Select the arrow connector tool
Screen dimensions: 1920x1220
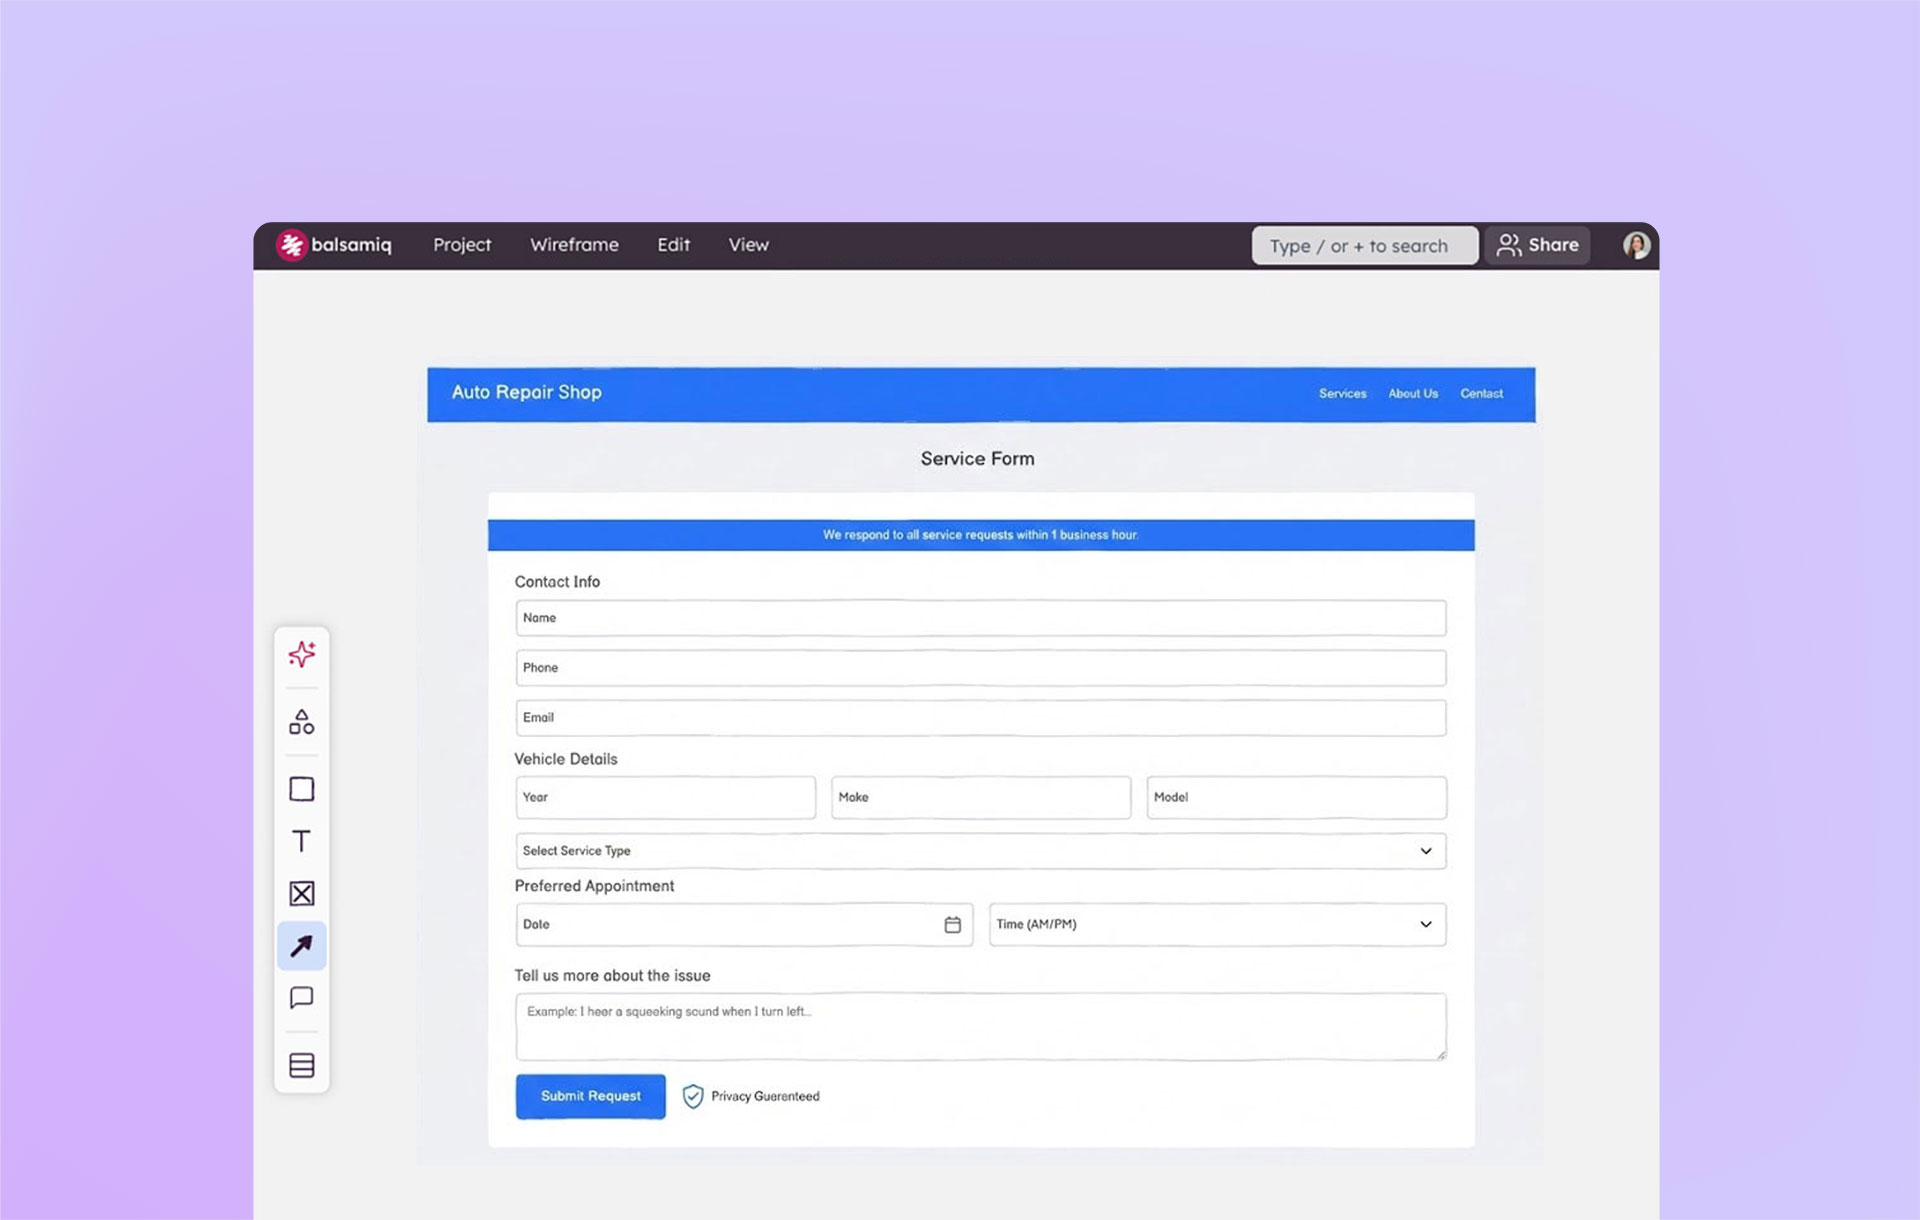pos(301,945)
